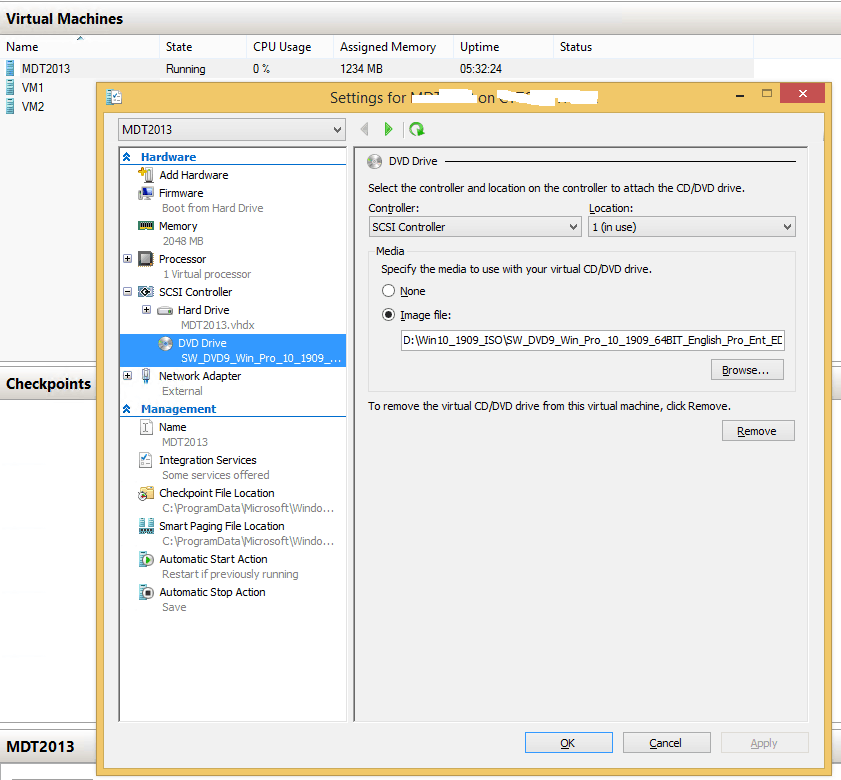Click the Automatic Start Action icon
Image resolution: width=841 pixels, height=780 pixels.
(x=146, y=559)
